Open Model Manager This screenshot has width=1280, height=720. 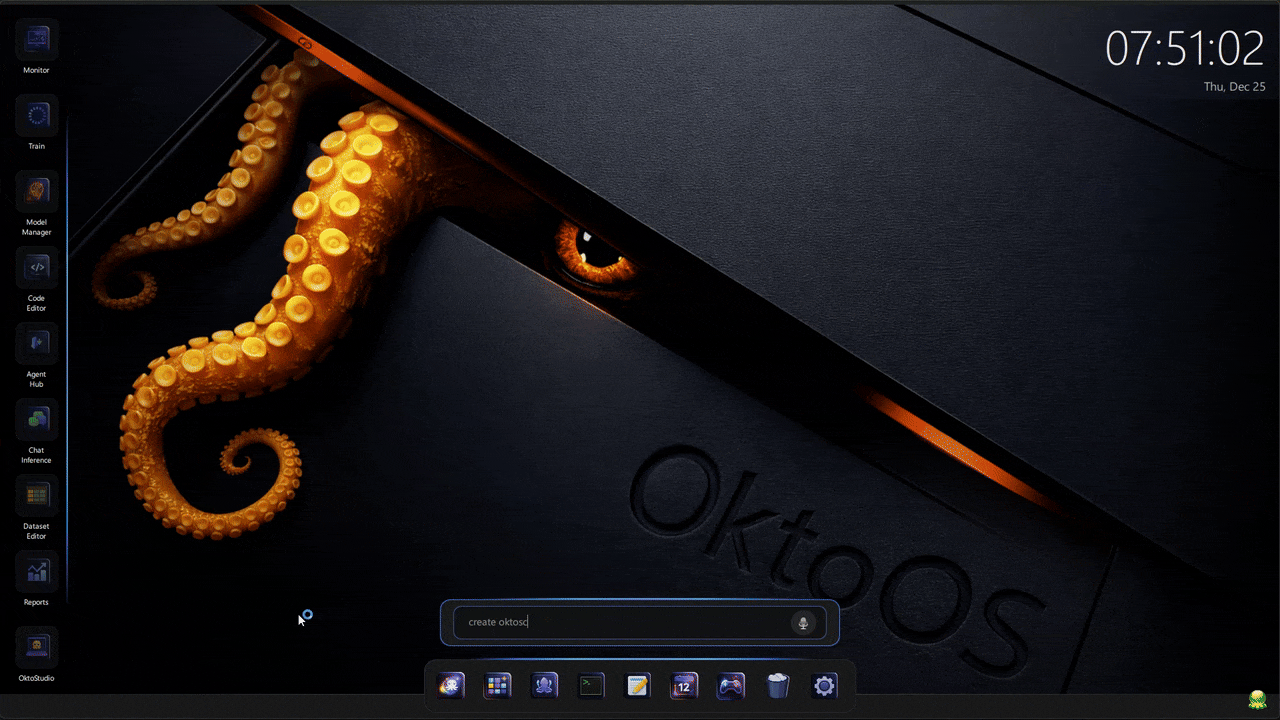[x=36, y=191]
